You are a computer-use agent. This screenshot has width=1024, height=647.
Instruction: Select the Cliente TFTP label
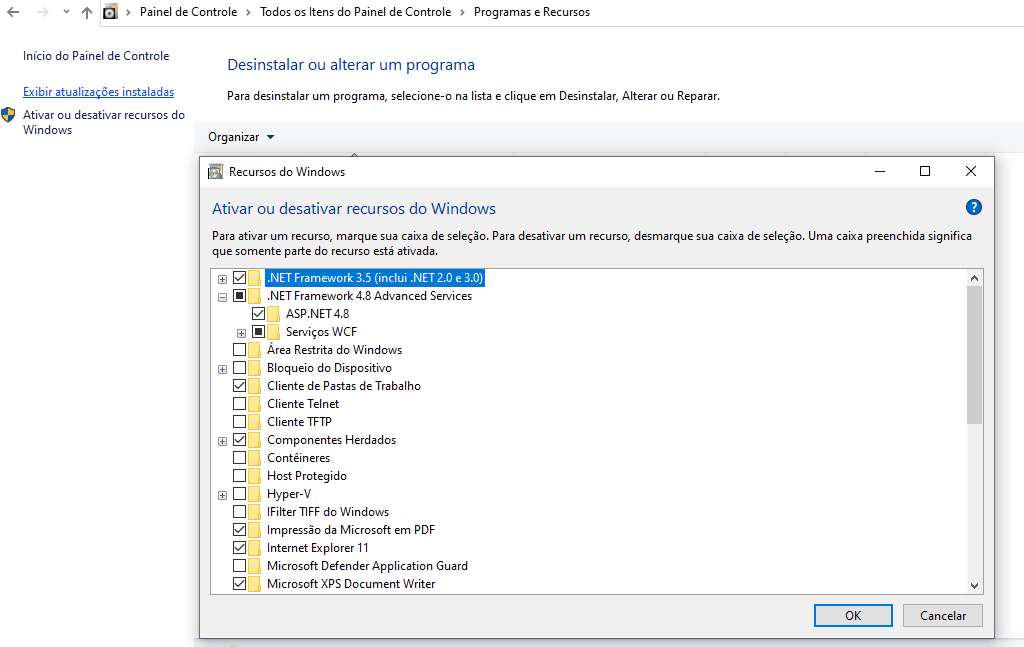[299, 422]
